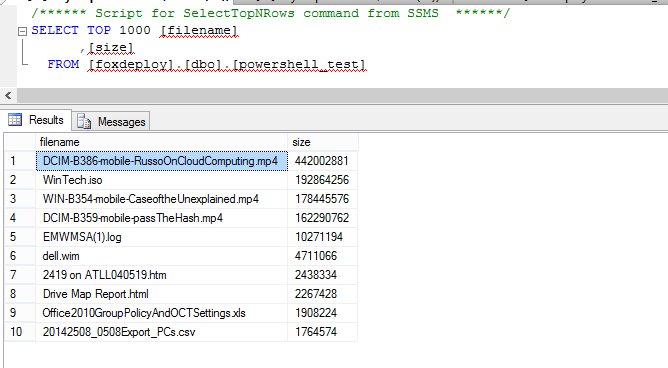Select row header 3
The width and height of the screenshot is (668, 368).
[x=20, y=199]
